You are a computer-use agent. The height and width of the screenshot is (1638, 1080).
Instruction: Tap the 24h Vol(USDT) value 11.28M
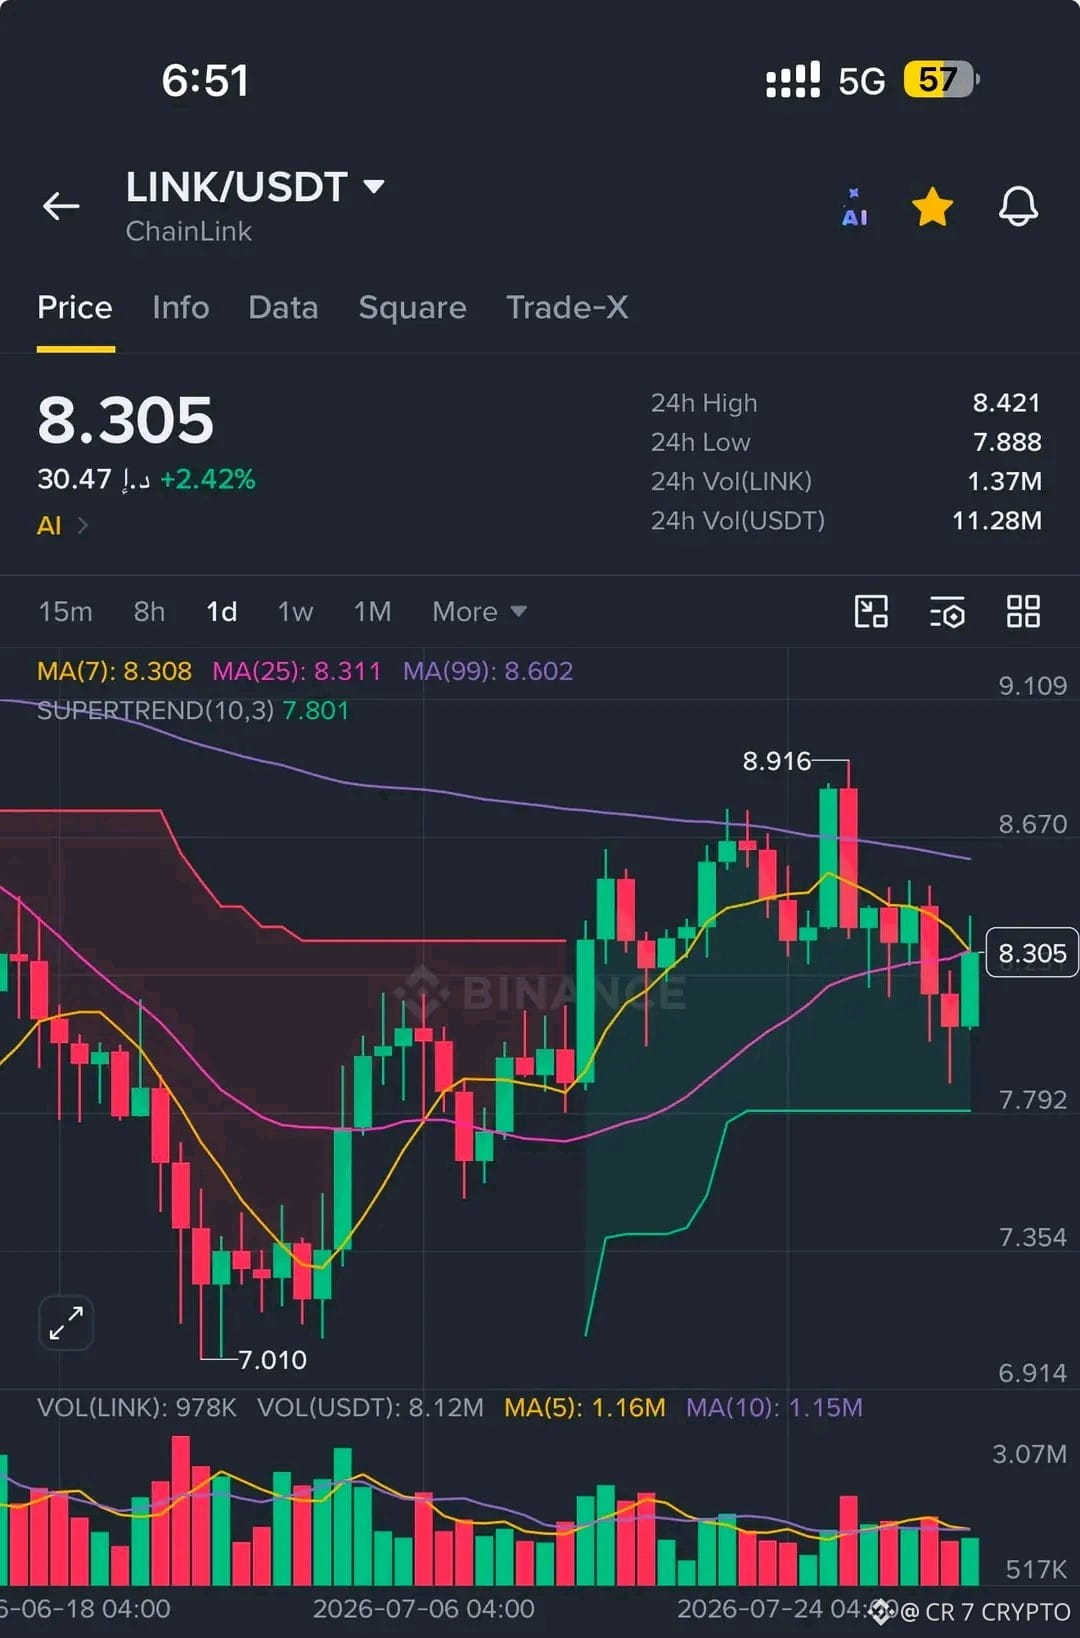[x=996, y=521]
